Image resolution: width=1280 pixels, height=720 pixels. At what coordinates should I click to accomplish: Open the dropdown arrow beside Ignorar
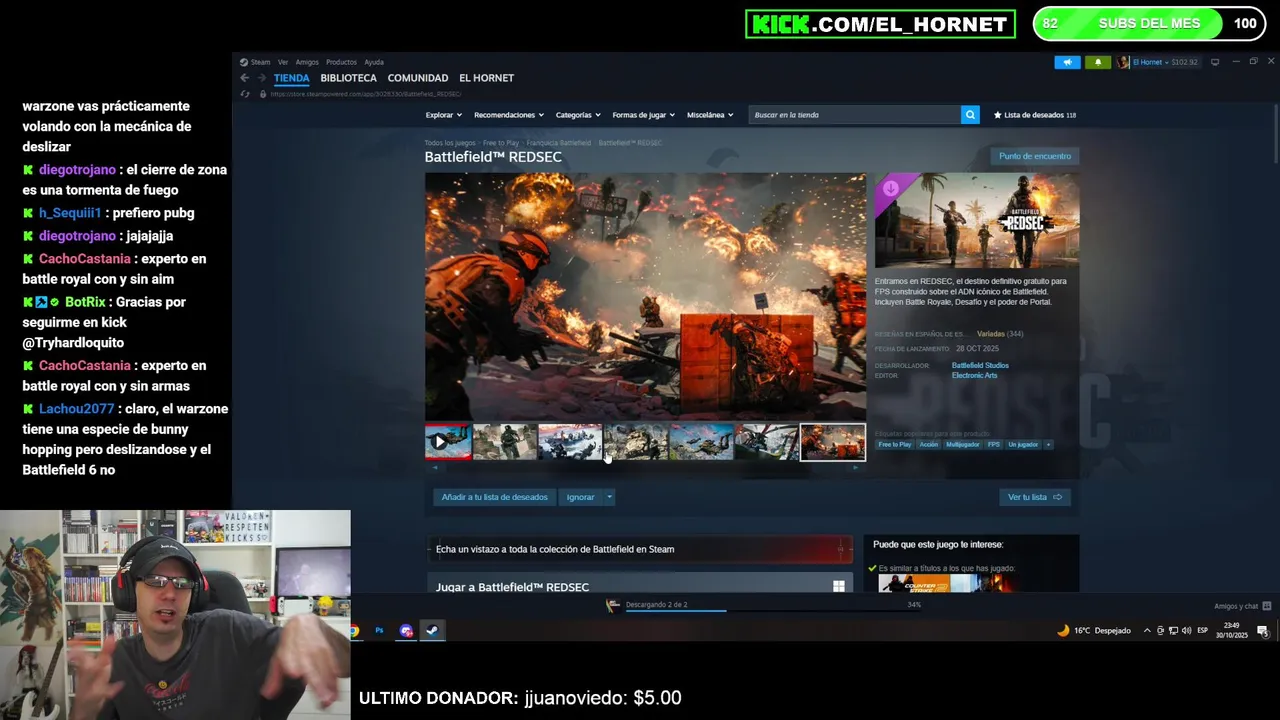[x=609, y=497]
